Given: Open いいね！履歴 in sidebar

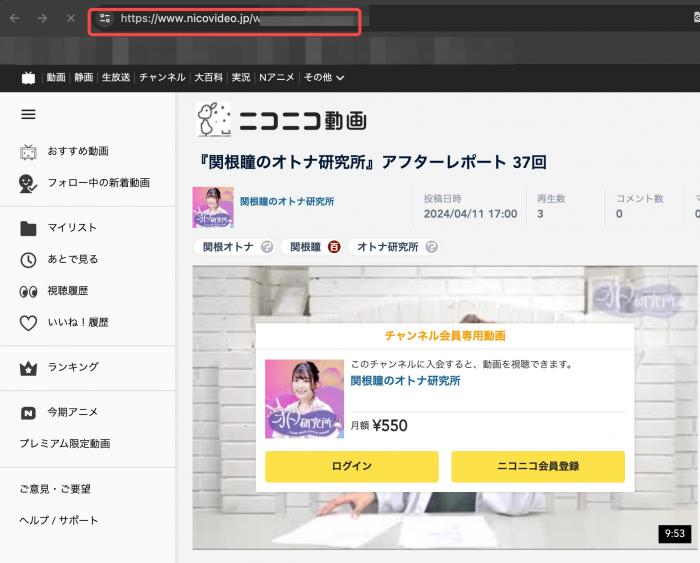Looking at the screenshot, I should pyautogui.click(x=78, y=322).
